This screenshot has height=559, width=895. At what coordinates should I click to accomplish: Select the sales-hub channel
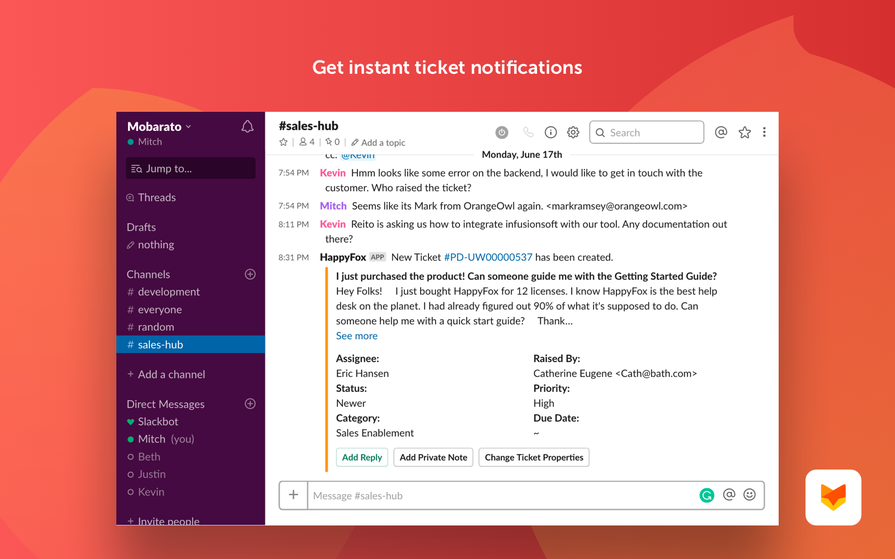(x=191, y=344)
